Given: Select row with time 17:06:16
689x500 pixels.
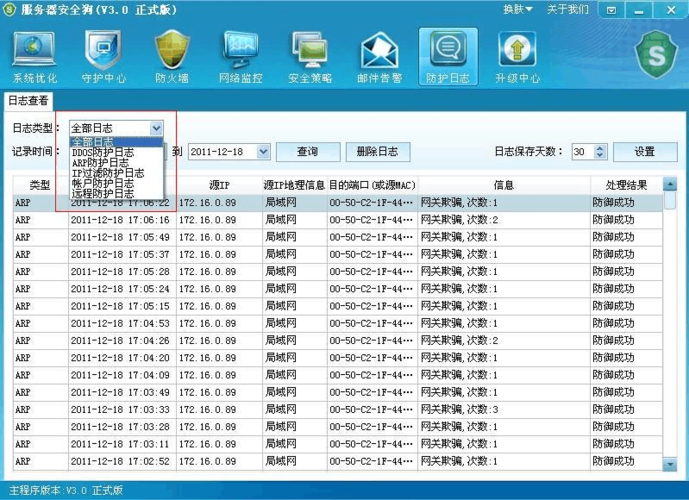Looking at the screenshot, I should tap(337, 220).
